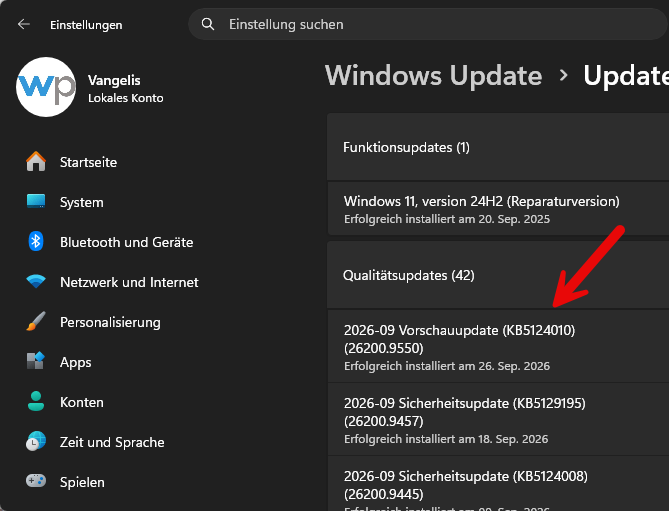Viewport: 669px width, 512px height.
Task: Click the Konten person icon
Action: (36, 401)
